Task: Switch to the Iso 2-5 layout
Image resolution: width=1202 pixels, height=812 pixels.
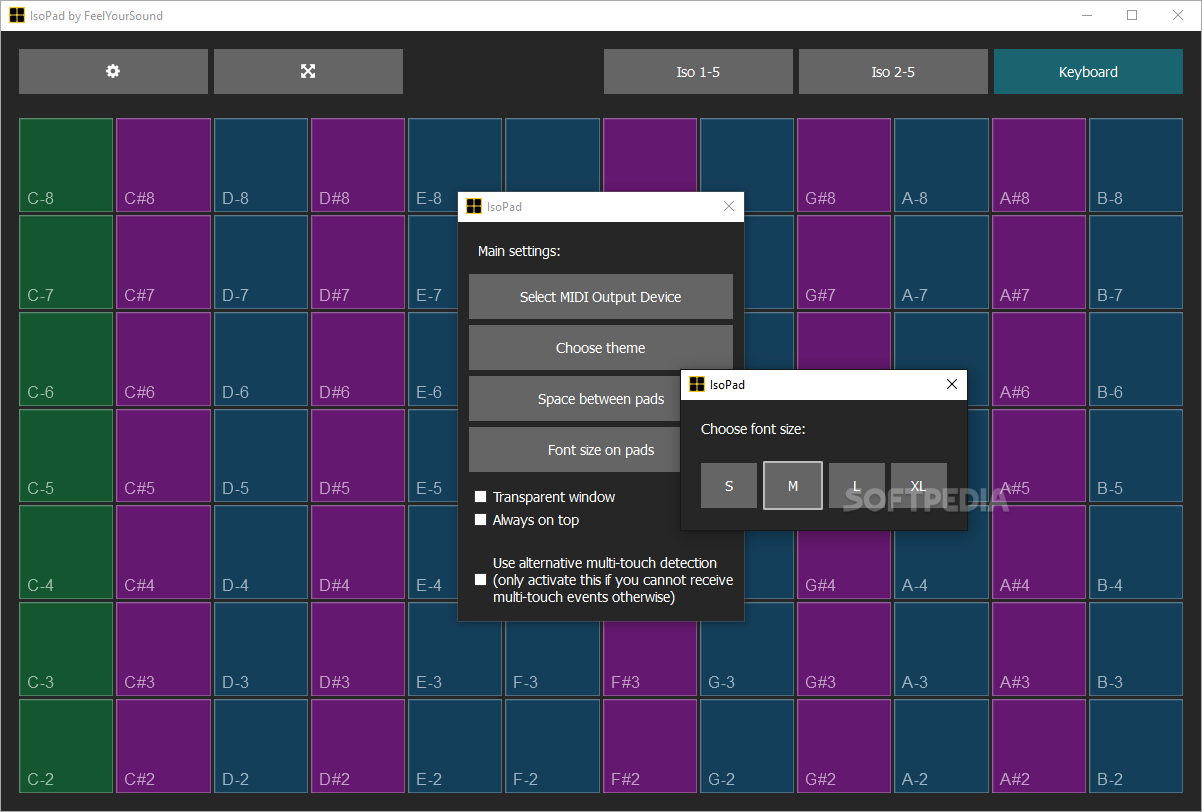Action: click(893, 72)
